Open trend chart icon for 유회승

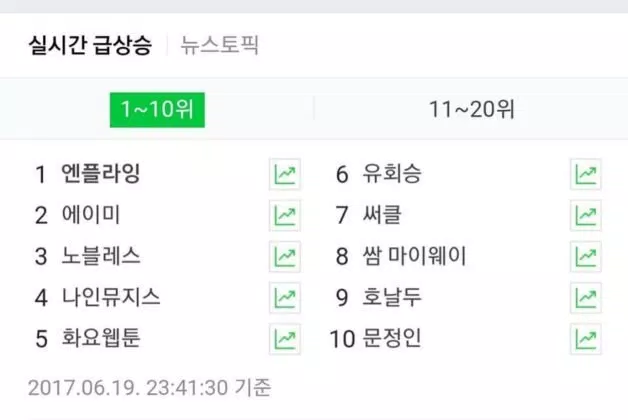586,175
